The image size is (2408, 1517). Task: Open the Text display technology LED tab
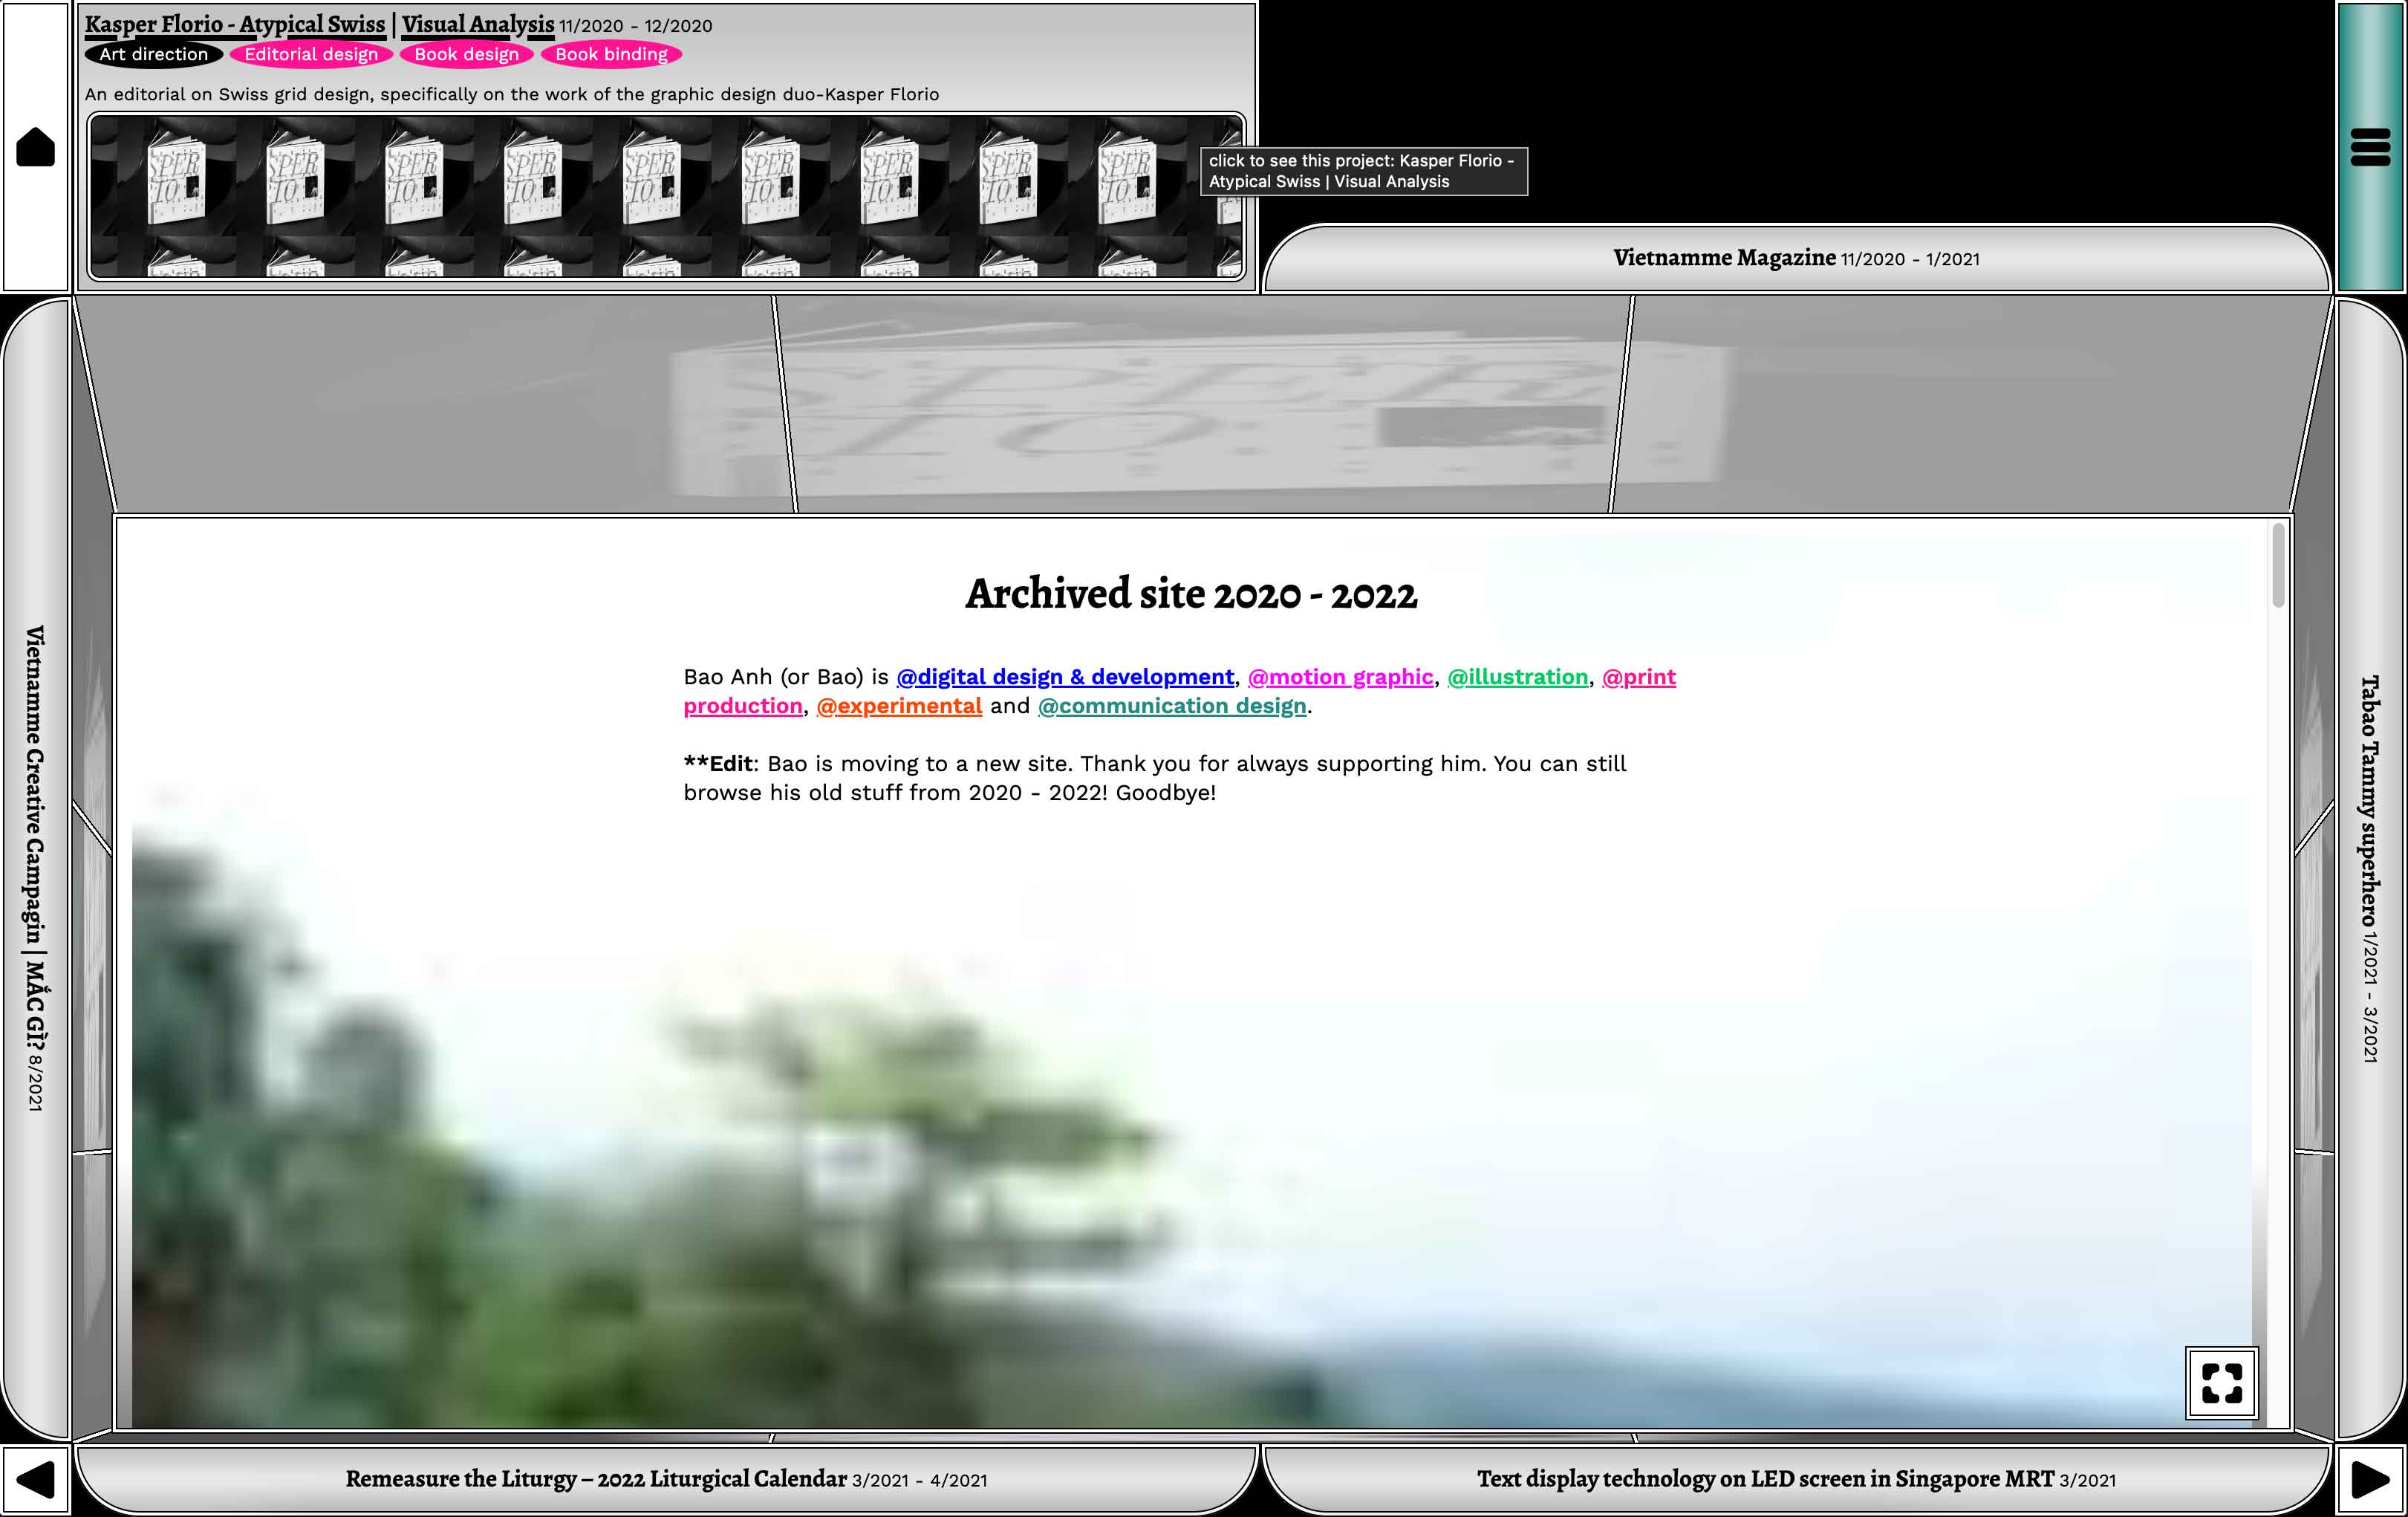pyautogui.click(x=1795, y=1479)
